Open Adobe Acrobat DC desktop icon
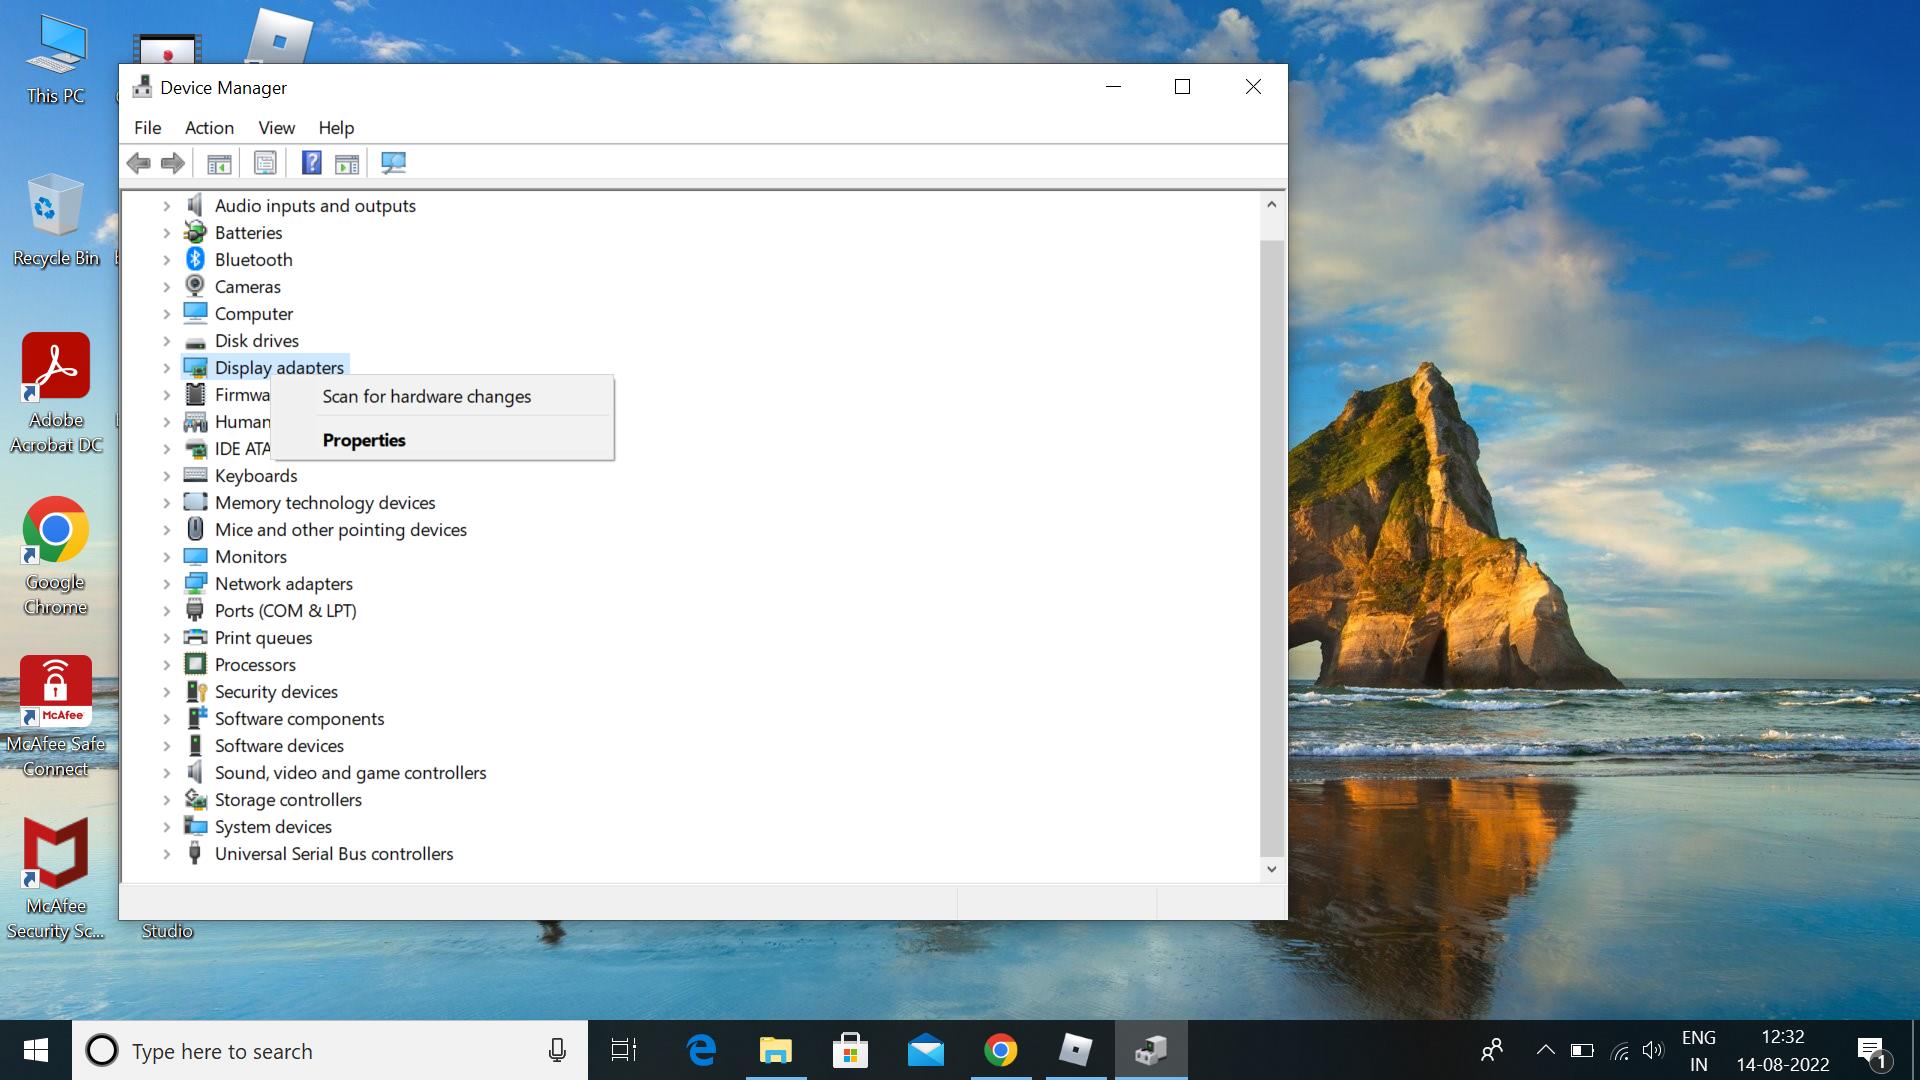1920x1080 pixels. tap(56, 393)
